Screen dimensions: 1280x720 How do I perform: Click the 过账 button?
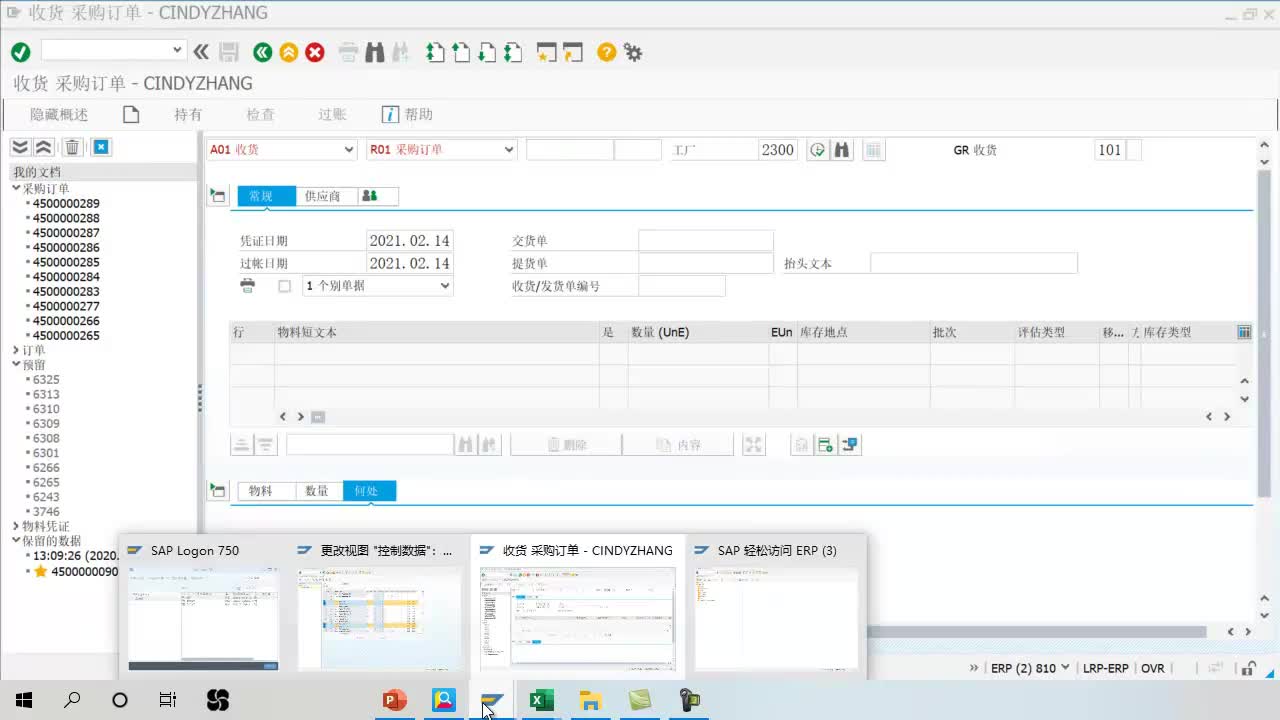(332, 114)
